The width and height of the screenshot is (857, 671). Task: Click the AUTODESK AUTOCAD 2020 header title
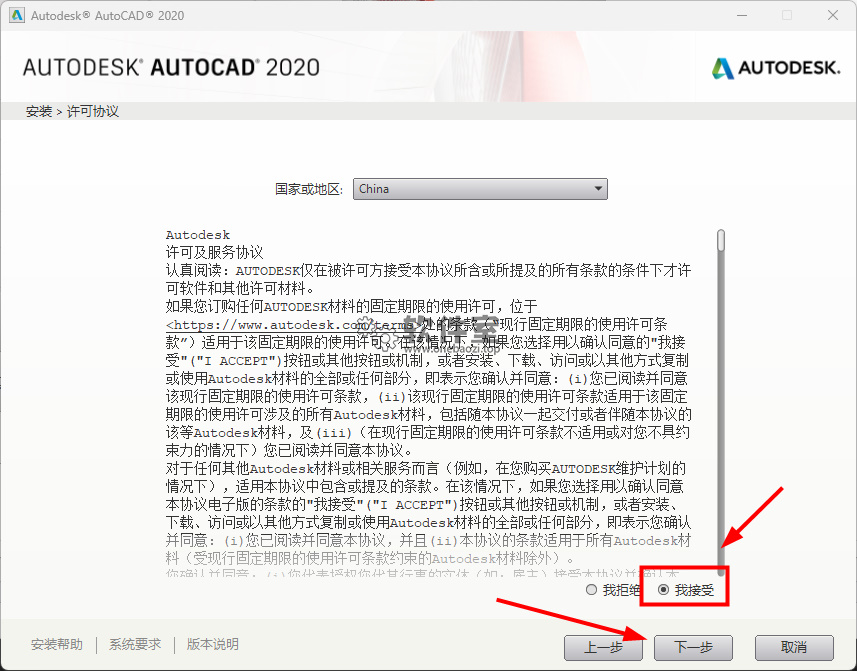coord(171,67)
